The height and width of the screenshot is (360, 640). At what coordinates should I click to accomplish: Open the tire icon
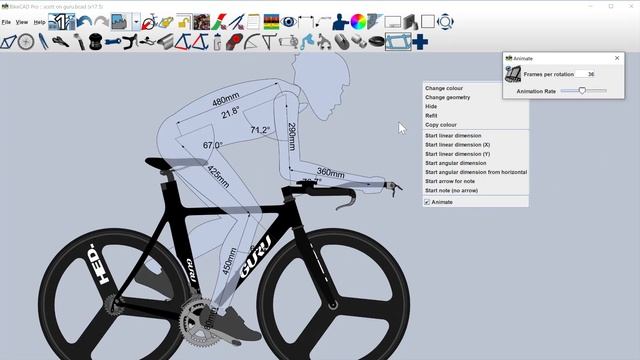376,42
